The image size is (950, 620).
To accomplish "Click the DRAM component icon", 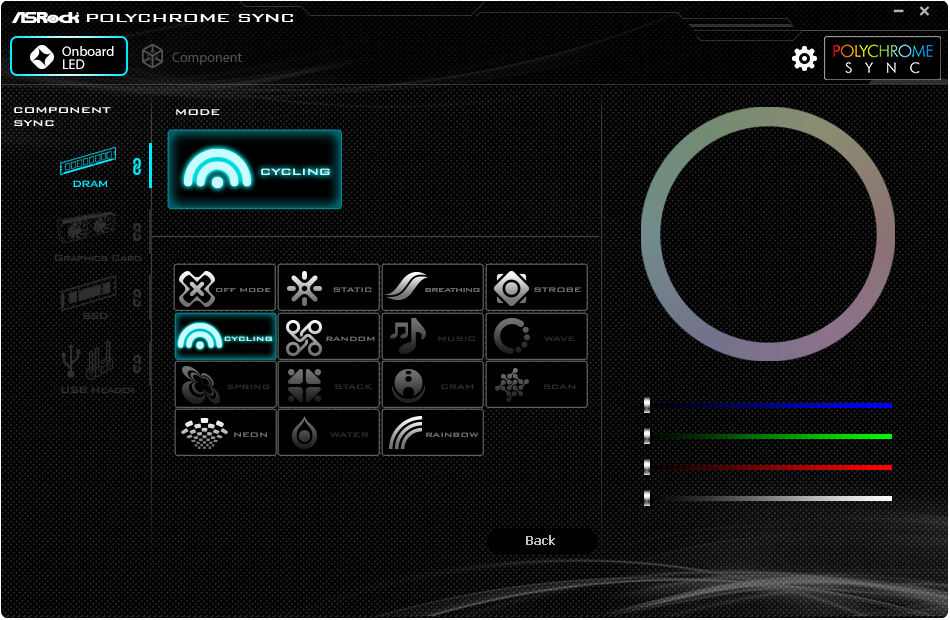I will click(x=88, y=167).
